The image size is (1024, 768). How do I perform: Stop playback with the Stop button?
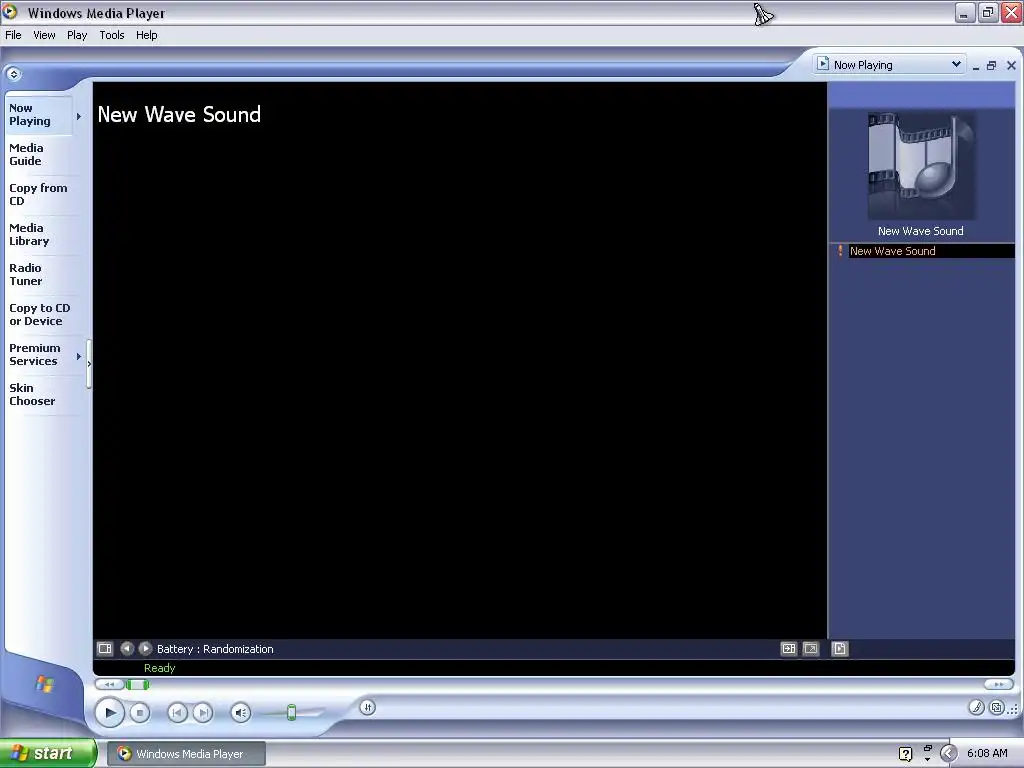140,712
